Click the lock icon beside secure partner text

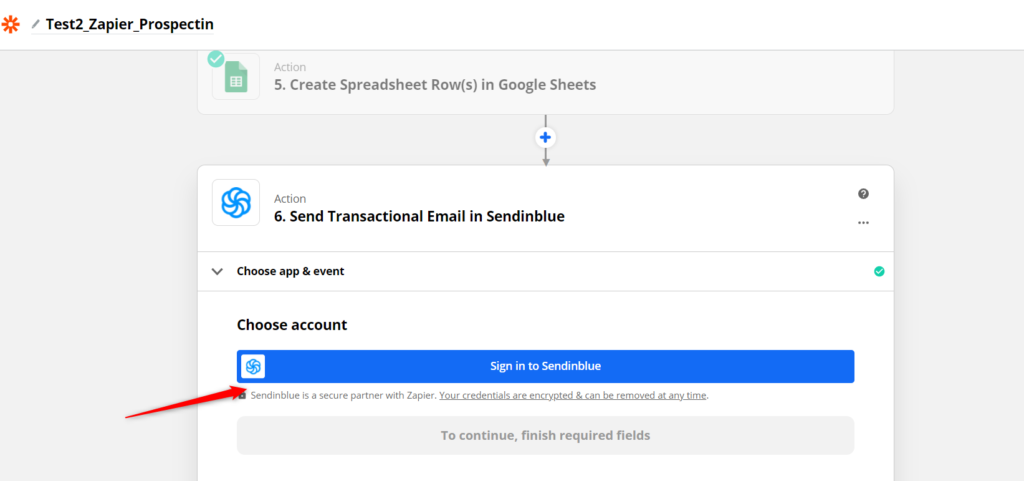point(242,396)
